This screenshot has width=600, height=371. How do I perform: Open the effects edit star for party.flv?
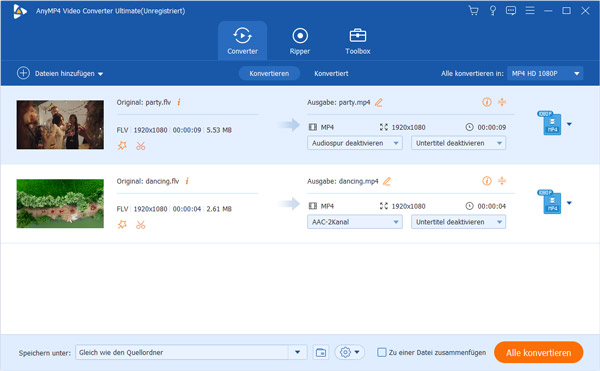click(x=122, y=146)
